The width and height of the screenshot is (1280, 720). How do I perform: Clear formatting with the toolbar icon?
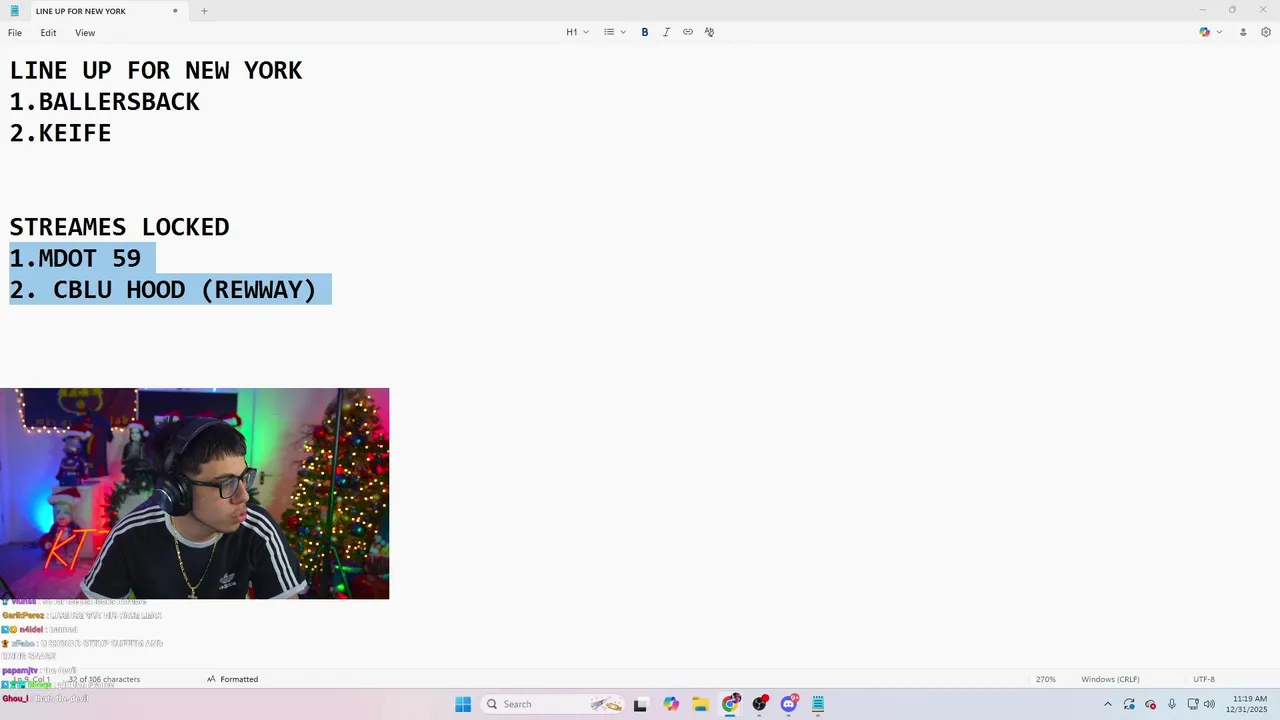click(x=709, y=32)
